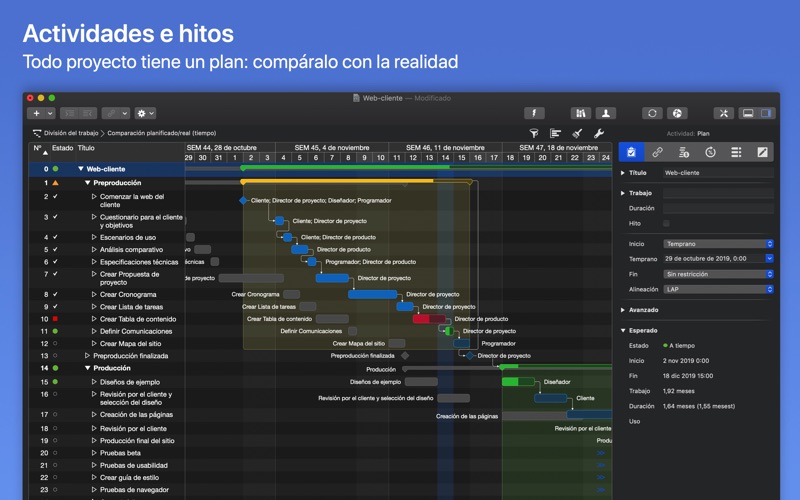Screen dimensions: 800x500
Task: Collapse the Preproducción group
Action: [x=87, y=183]
